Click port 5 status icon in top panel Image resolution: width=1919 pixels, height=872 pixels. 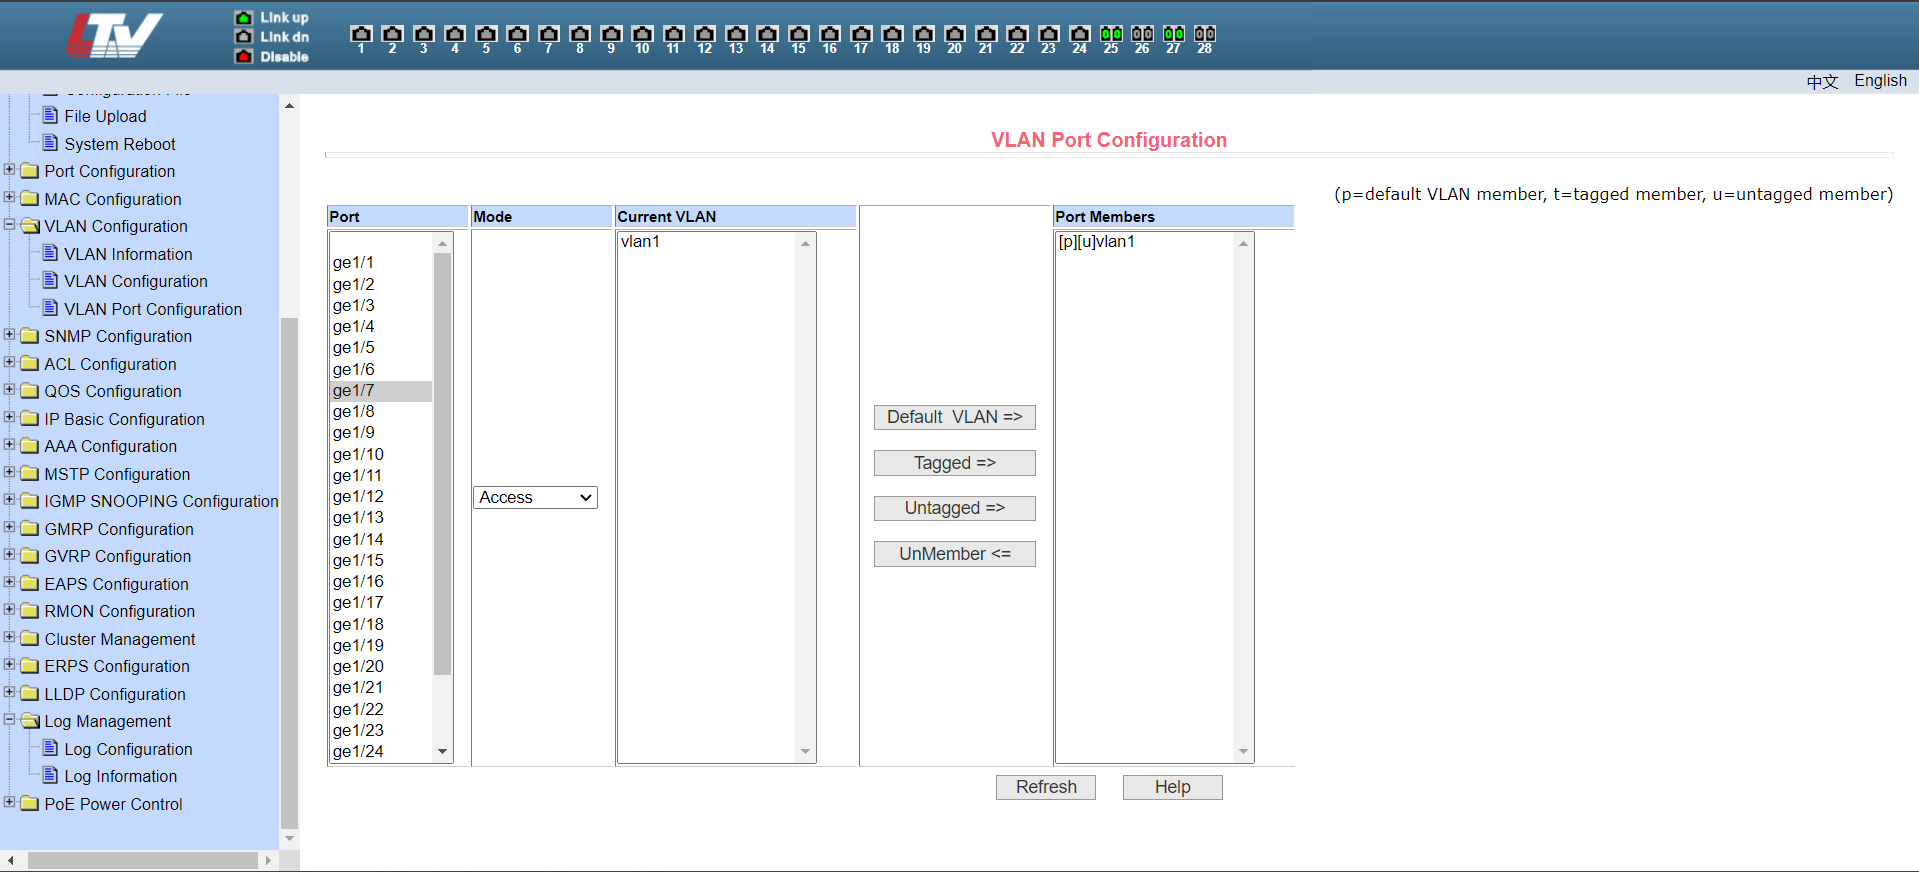486,34
